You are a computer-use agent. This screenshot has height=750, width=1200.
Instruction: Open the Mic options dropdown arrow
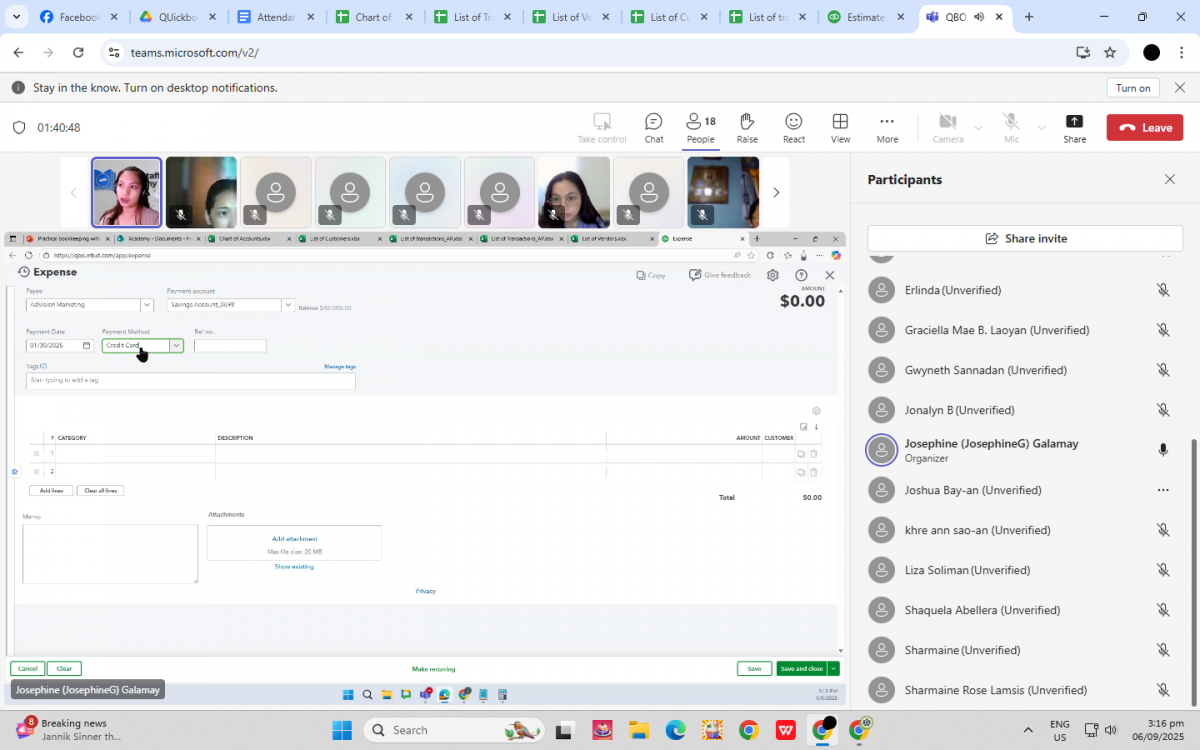pyautogui.click(x=1041, y=128)
